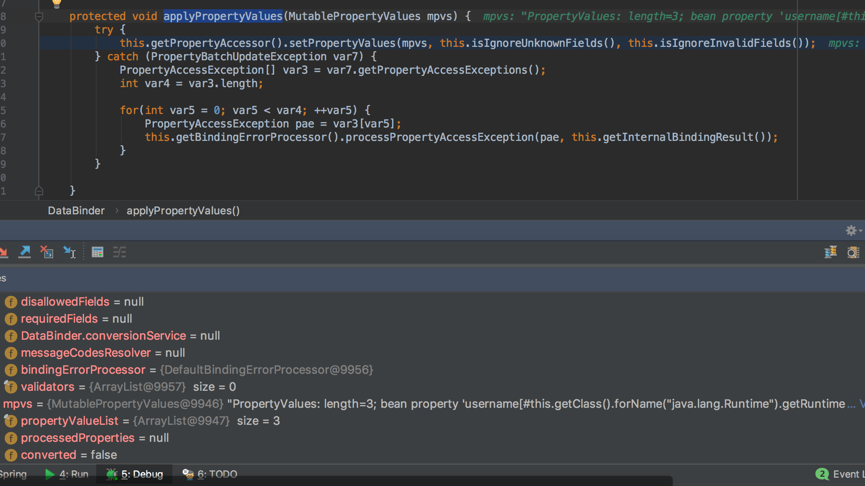Select the propertyValueList variable row

click(69, 421)
